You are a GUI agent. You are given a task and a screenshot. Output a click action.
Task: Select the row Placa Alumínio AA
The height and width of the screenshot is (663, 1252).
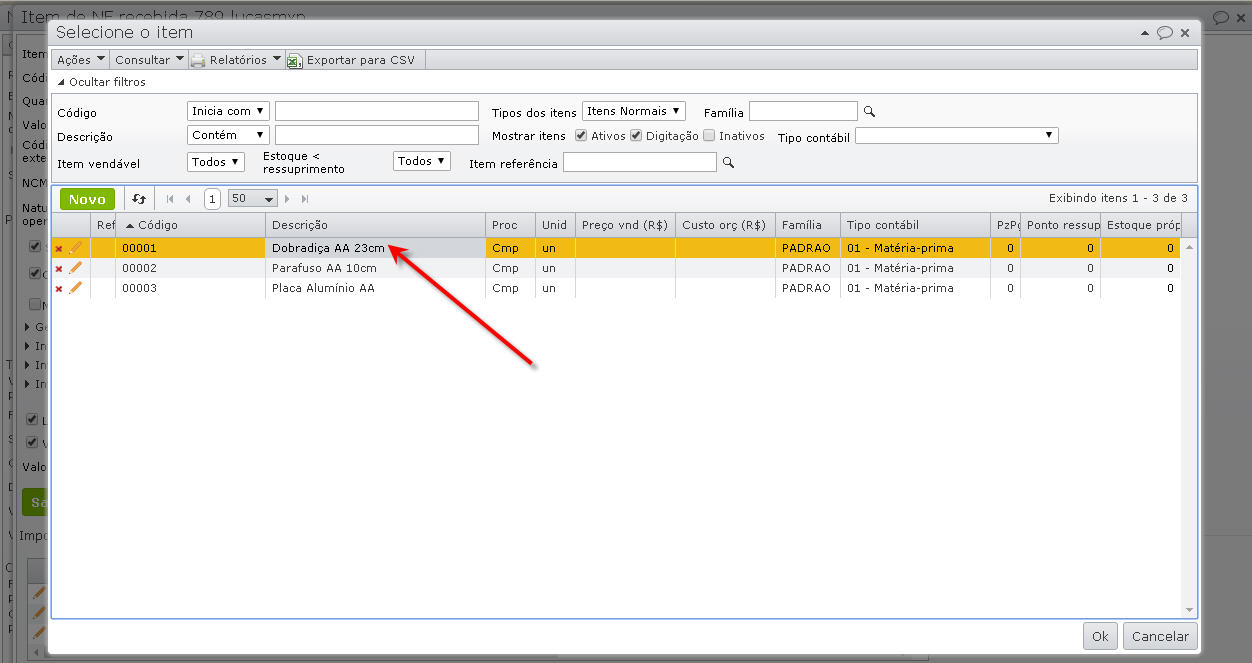pos(616,288)
